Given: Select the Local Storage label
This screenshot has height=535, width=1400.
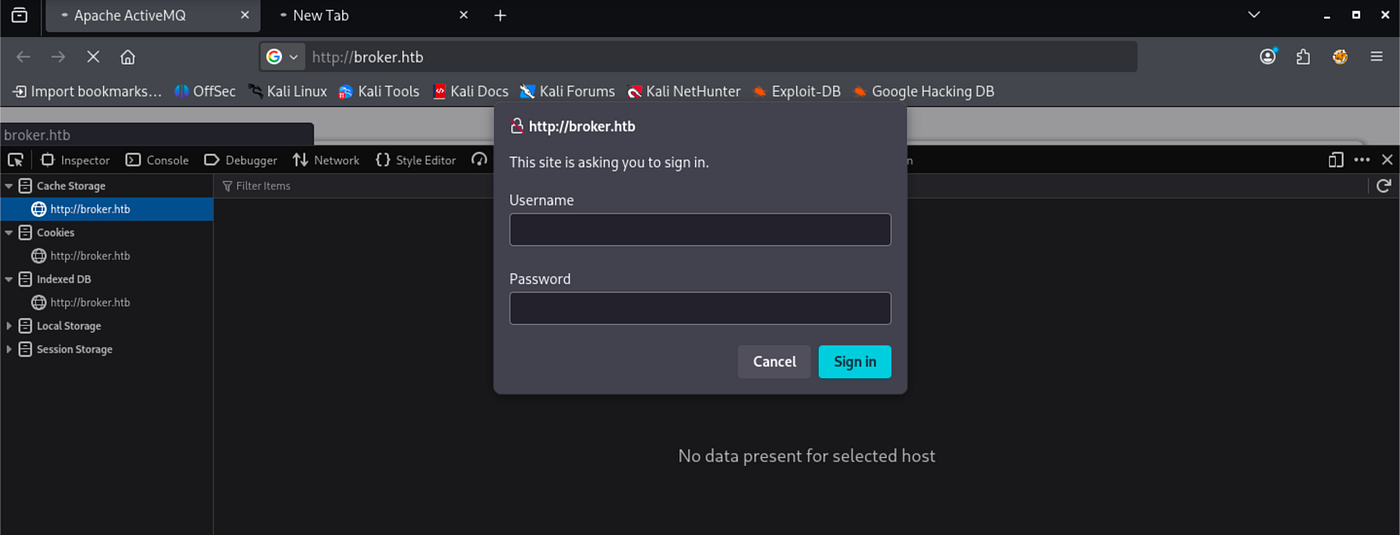Looking at the screenshot, I should click(69, 326).
